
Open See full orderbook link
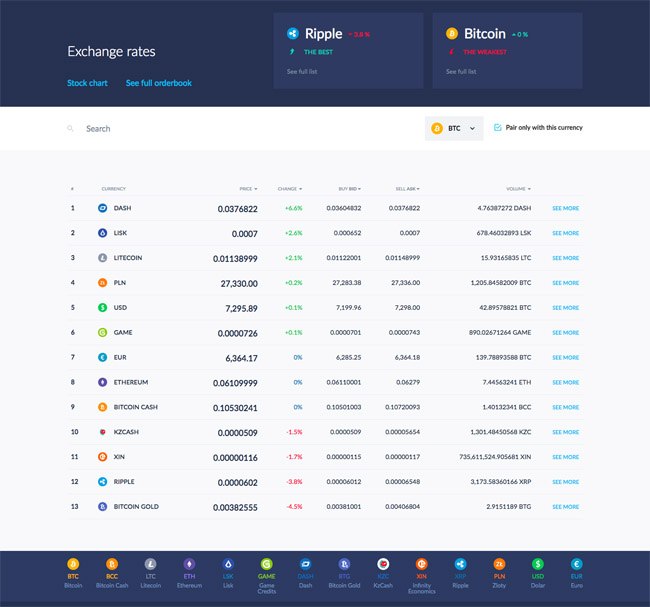coord(159,83)
